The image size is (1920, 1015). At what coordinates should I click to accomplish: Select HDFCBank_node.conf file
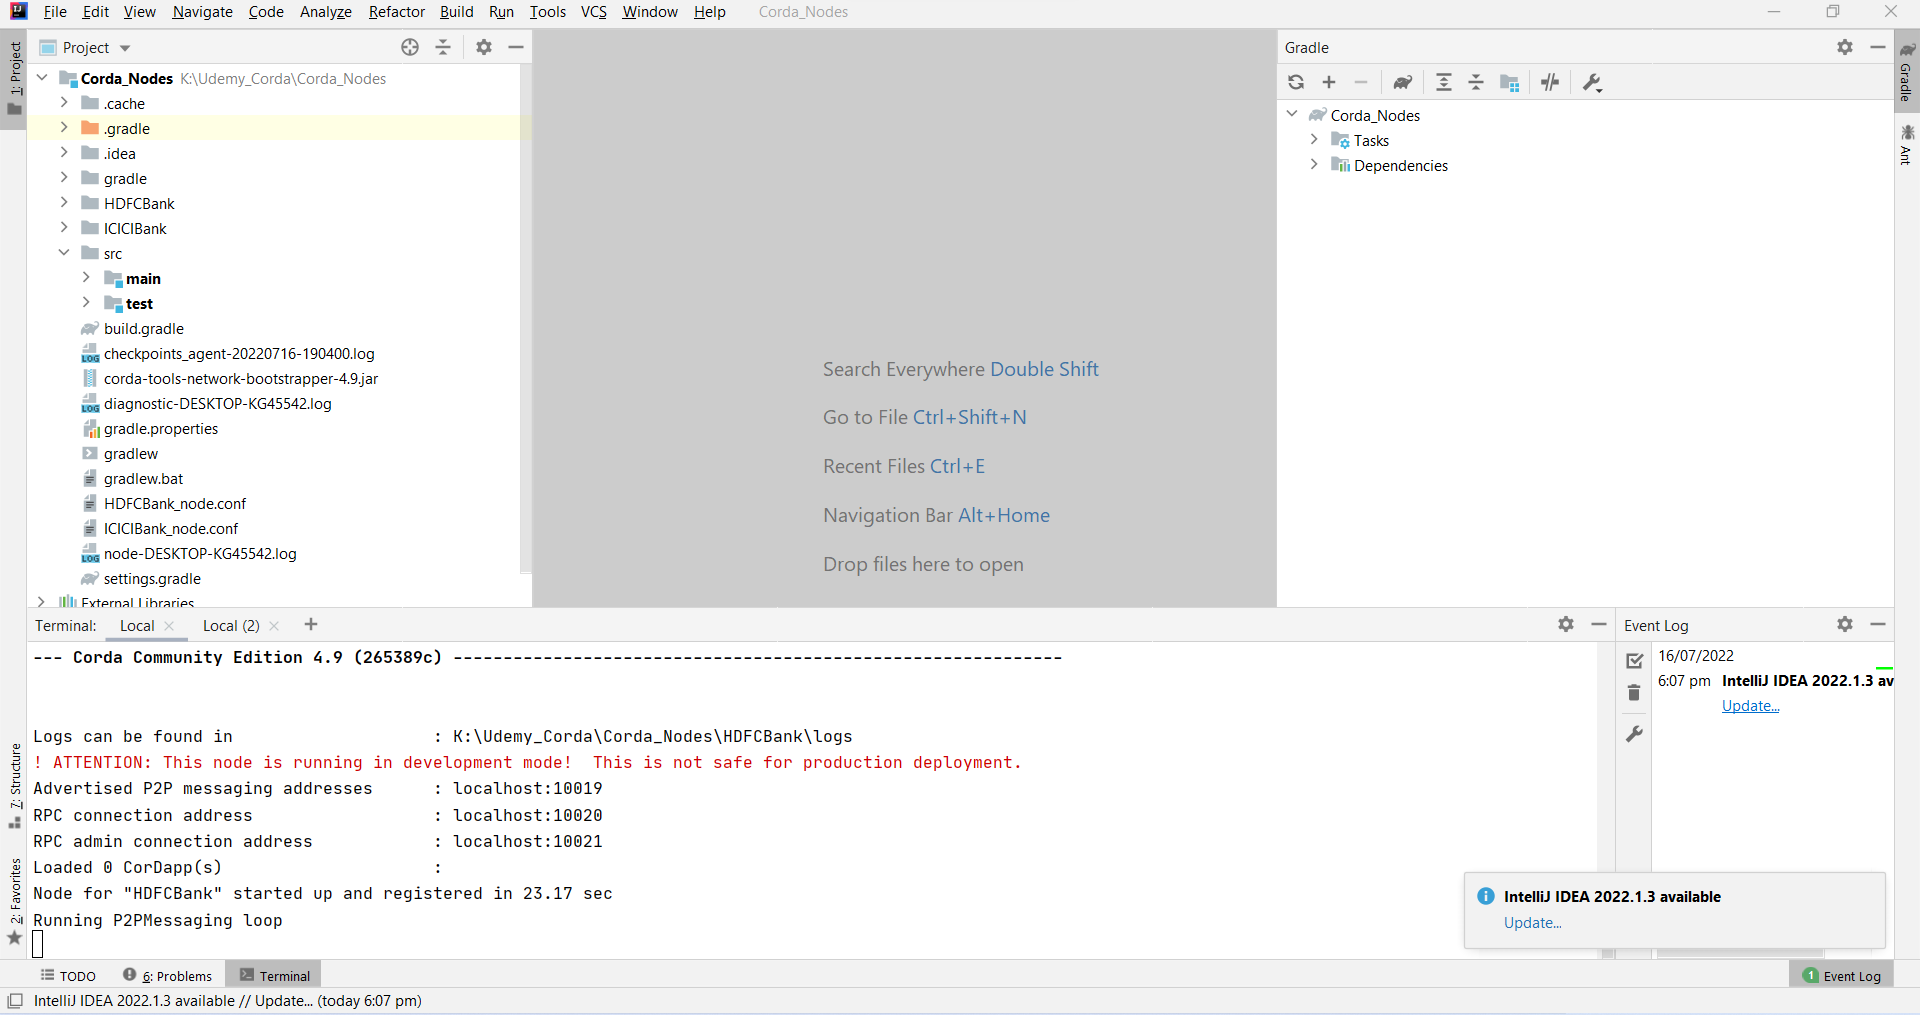pos(174,503)
